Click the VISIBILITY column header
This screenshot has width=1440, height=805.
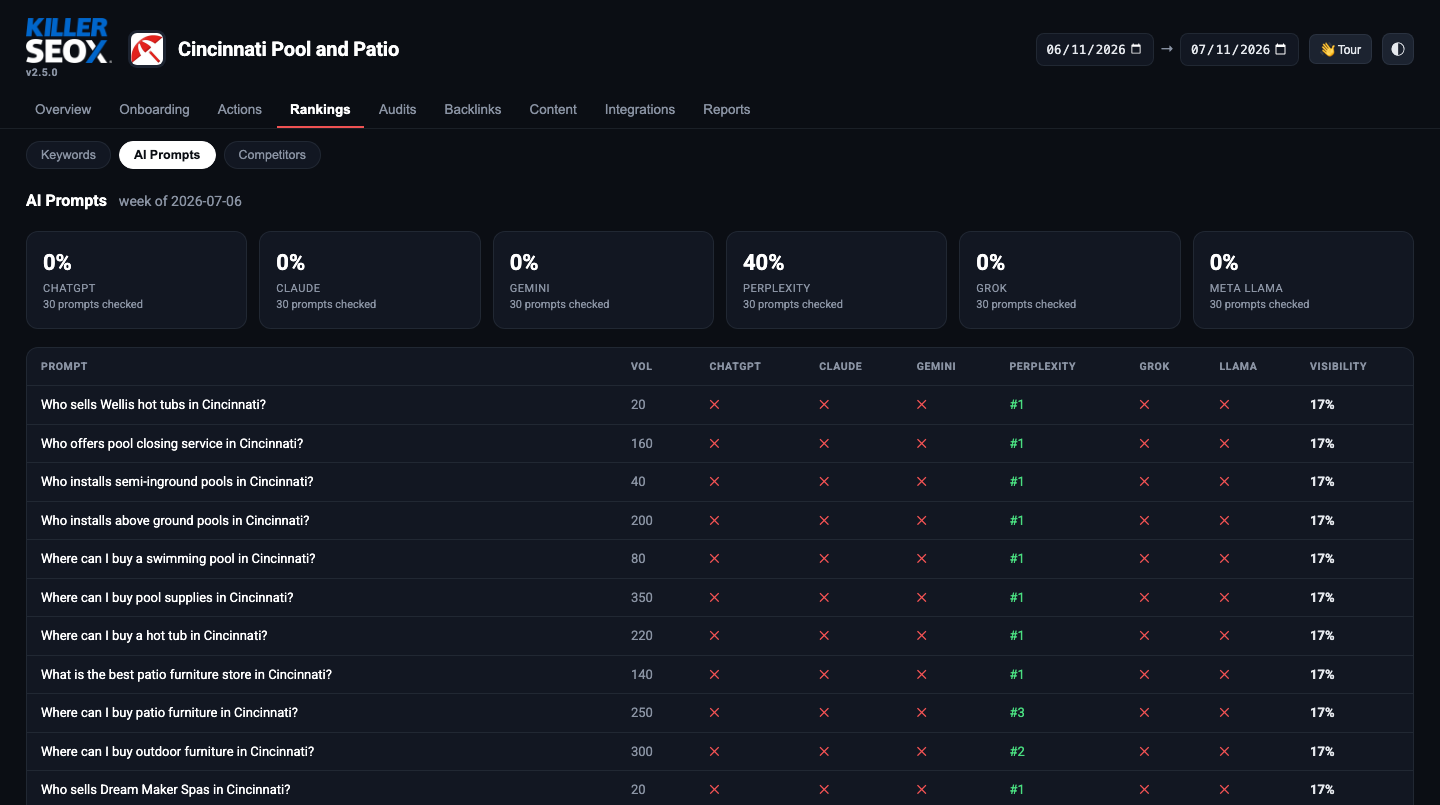click(1338, 366)
